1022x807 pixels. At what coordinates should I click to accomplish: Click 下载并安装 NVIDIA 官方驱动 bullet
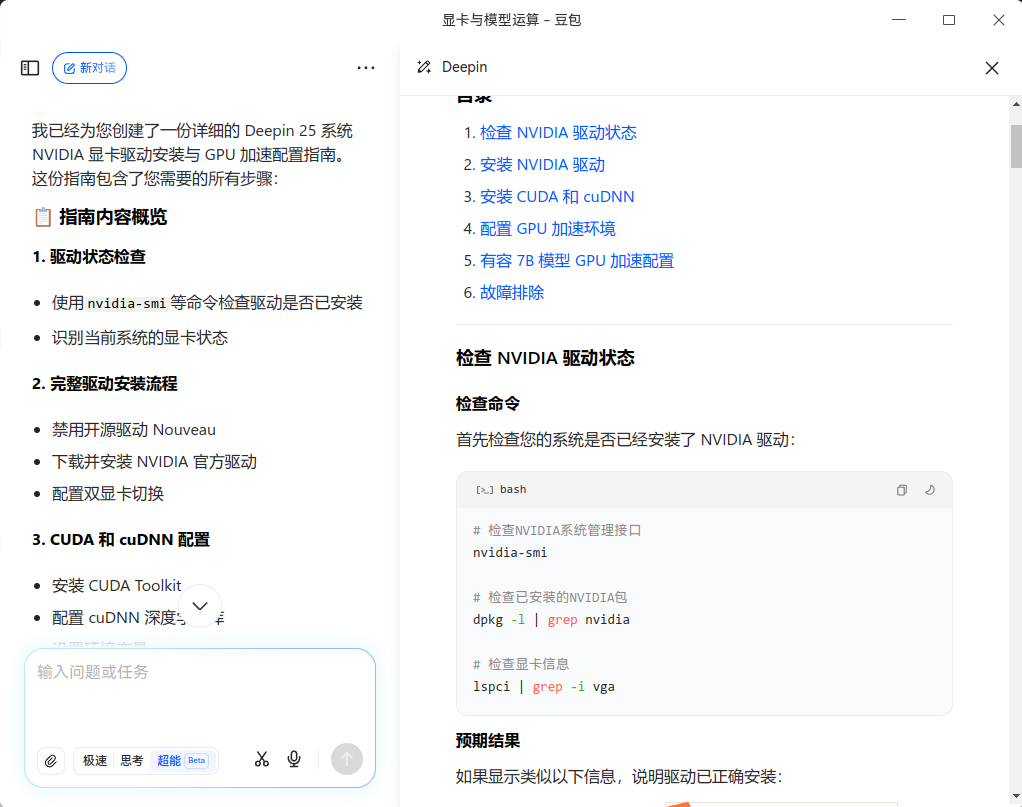click(154, 462)
